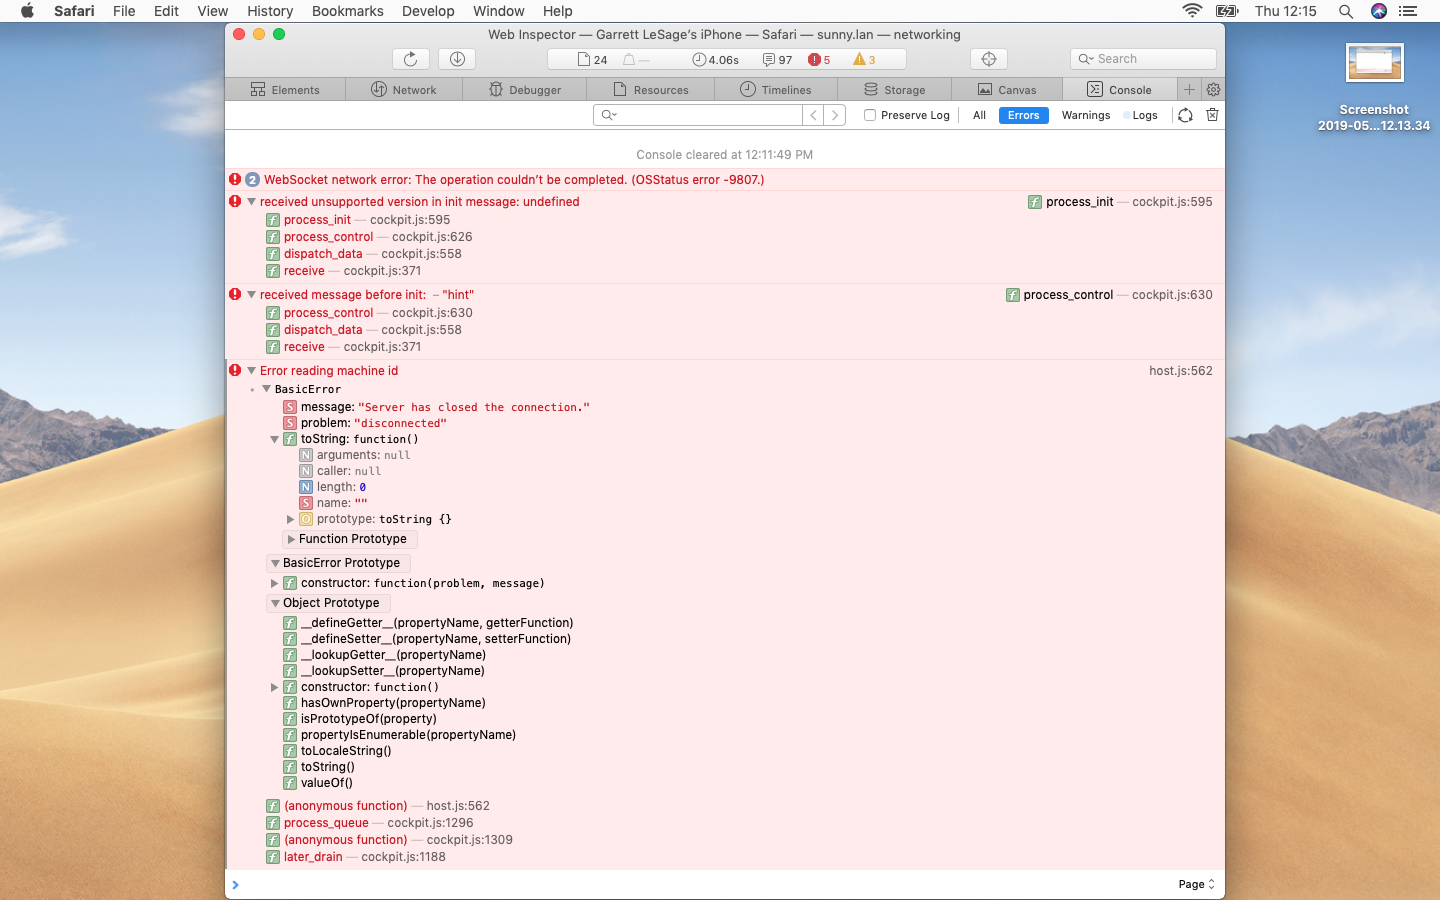Click the download web archive icon

[x=457, y=59]
